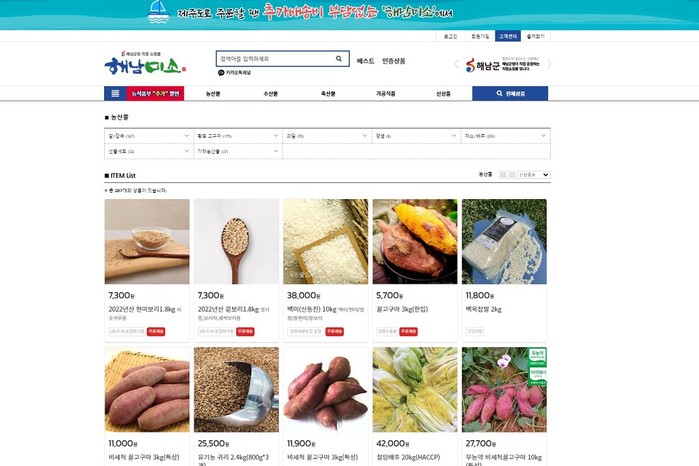This screenshot has width=699, height=466.
Task: Open the sort order dropdown
Action: click(x=534, y=175)
